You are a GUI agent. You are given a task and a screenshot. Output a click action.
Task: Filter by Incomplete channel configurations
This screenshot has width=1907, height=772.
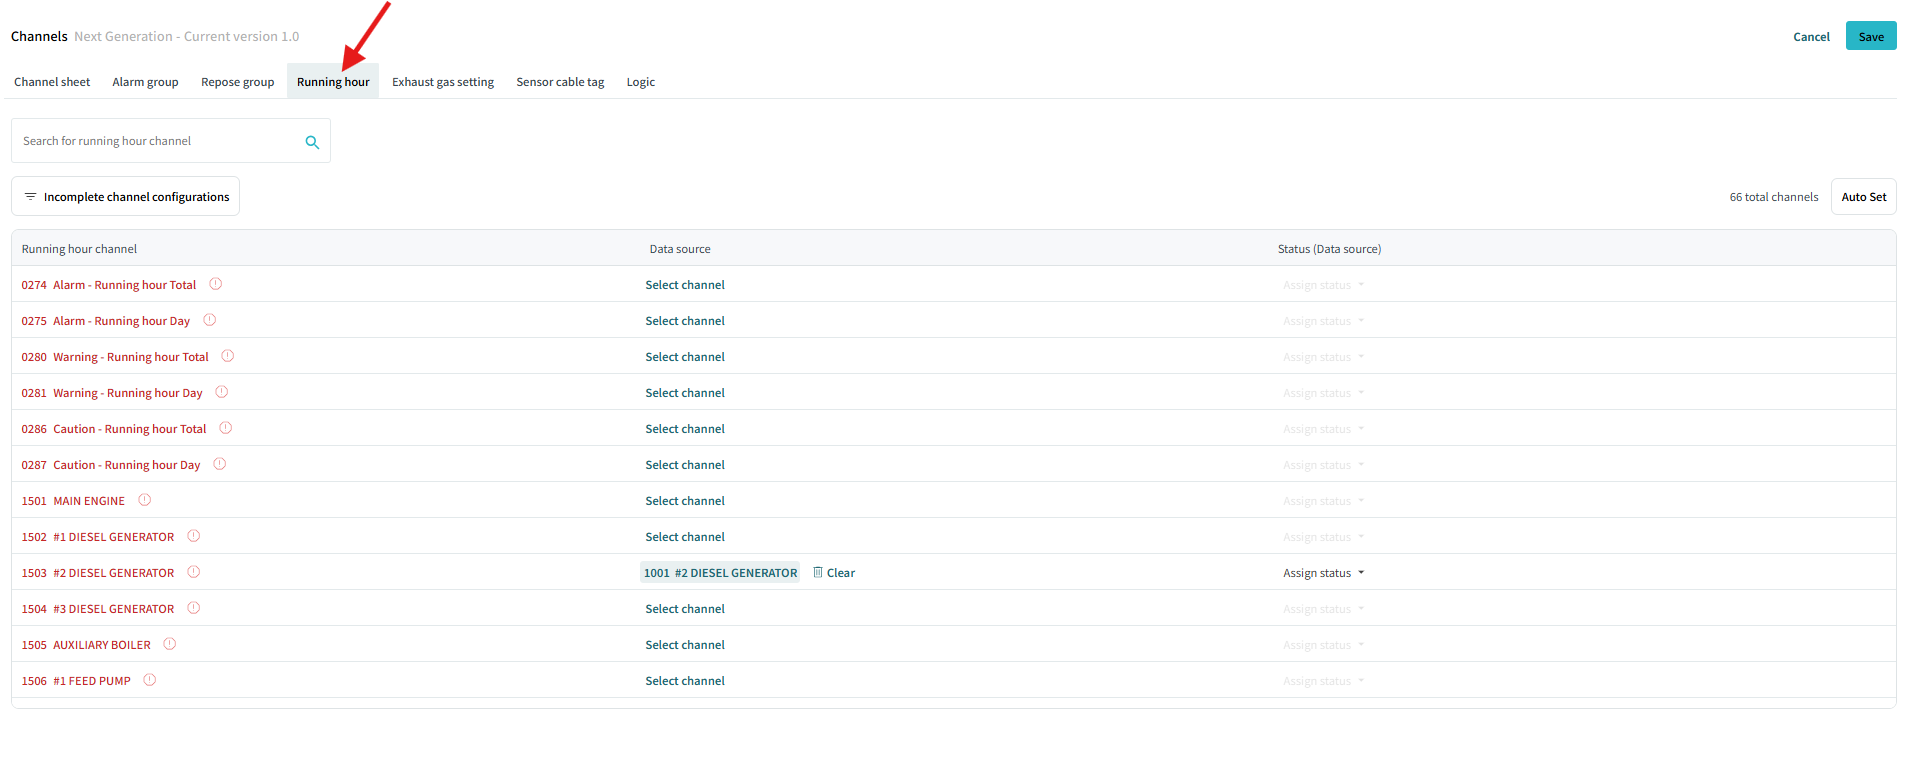[126, 196]
